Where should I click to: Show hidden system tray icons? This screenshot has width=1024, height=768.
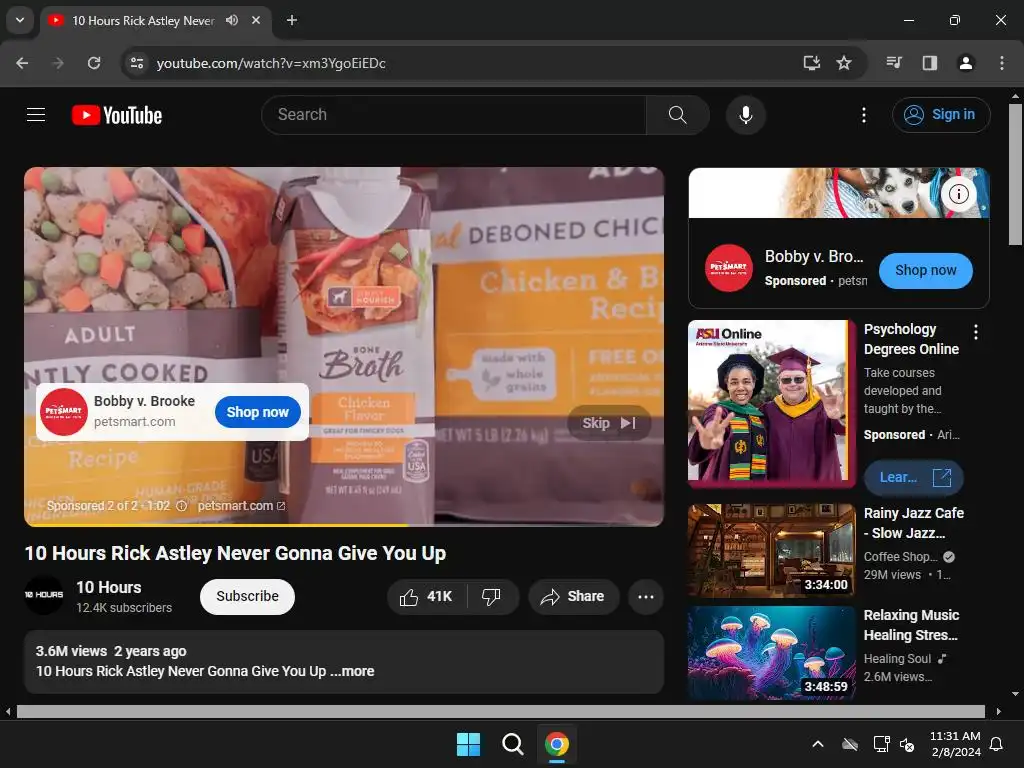(x=818, y=744)
